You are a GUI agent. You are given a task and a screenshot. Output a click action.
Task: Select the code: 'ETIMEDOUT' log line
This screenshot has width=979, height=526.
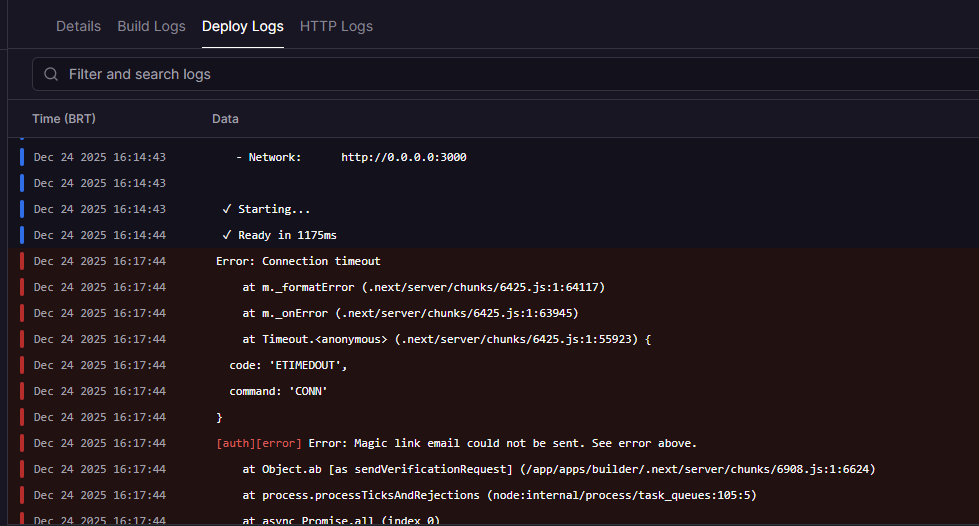tap(493, 365)
